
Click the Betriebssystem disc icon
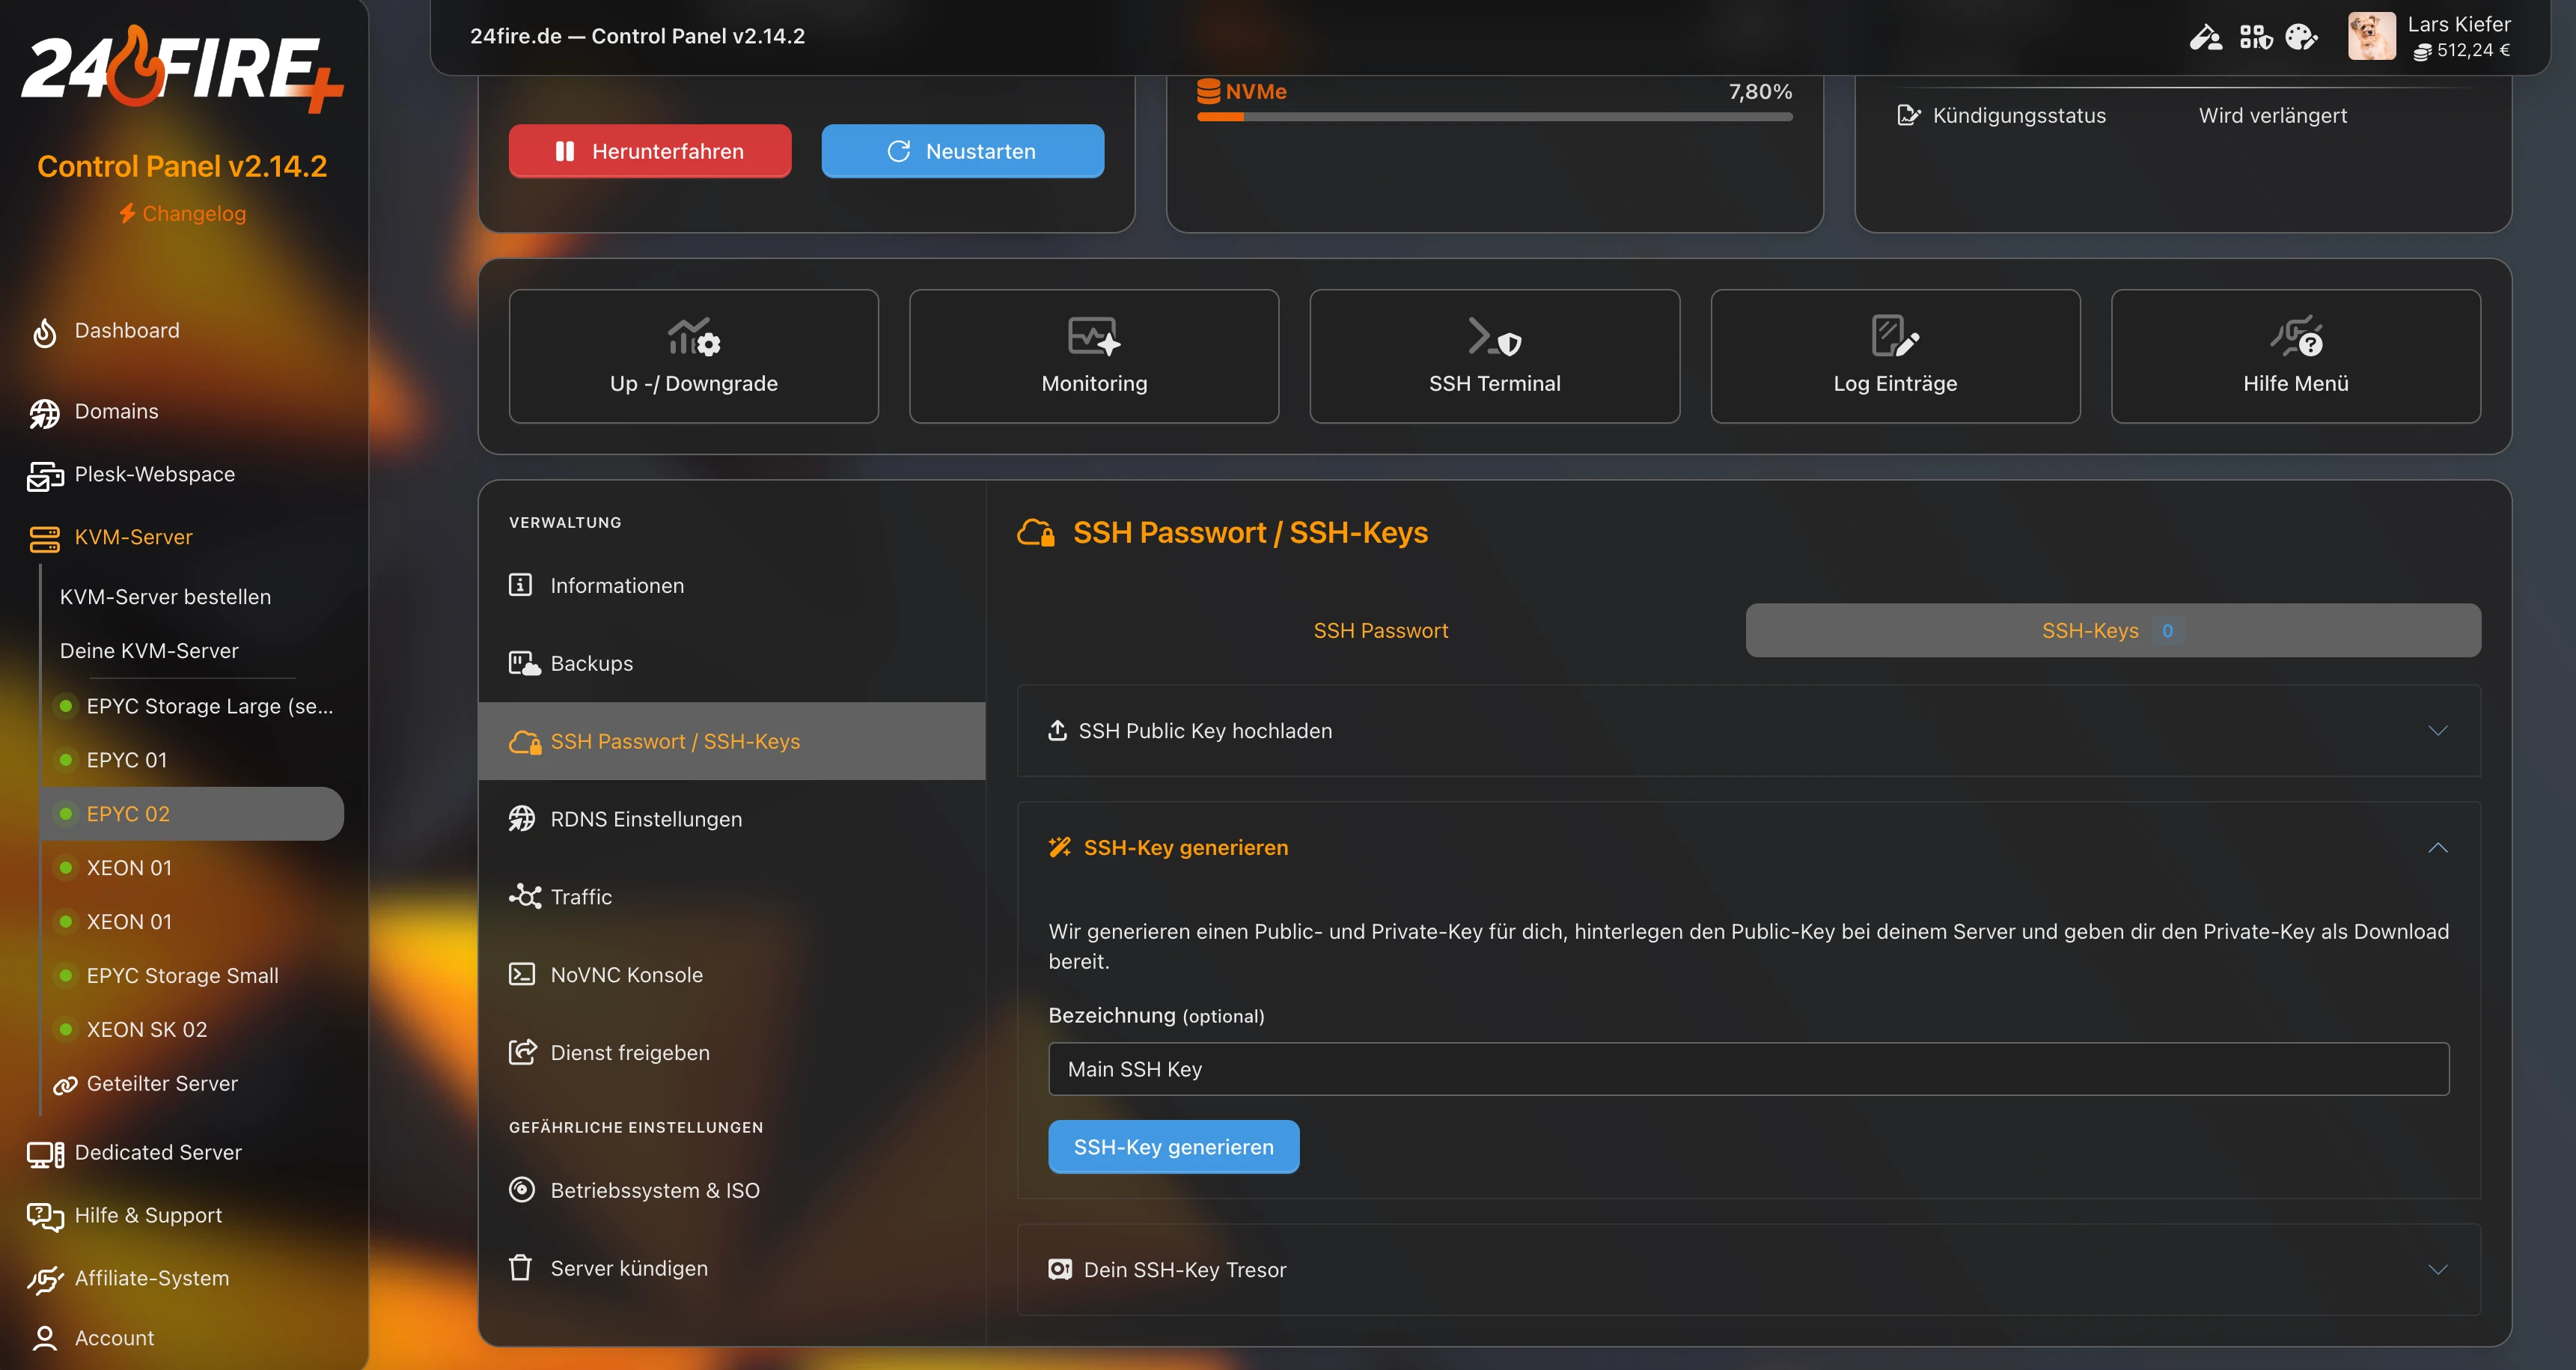coord(521,1191)
